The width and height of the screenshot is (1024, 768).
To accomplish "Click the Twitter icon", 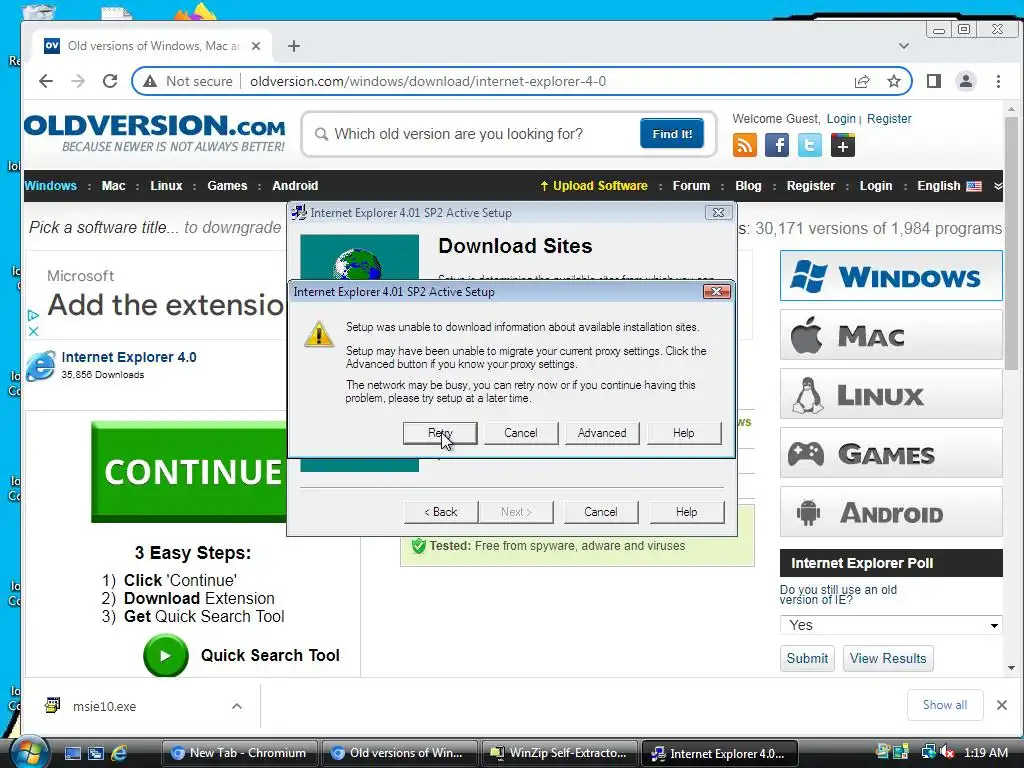I will point(809,145).
